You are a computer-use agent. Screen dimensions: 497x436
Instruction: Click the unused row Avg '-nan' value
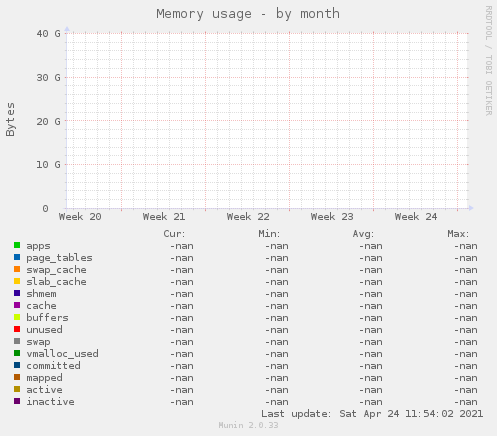[x=371, y=330]
